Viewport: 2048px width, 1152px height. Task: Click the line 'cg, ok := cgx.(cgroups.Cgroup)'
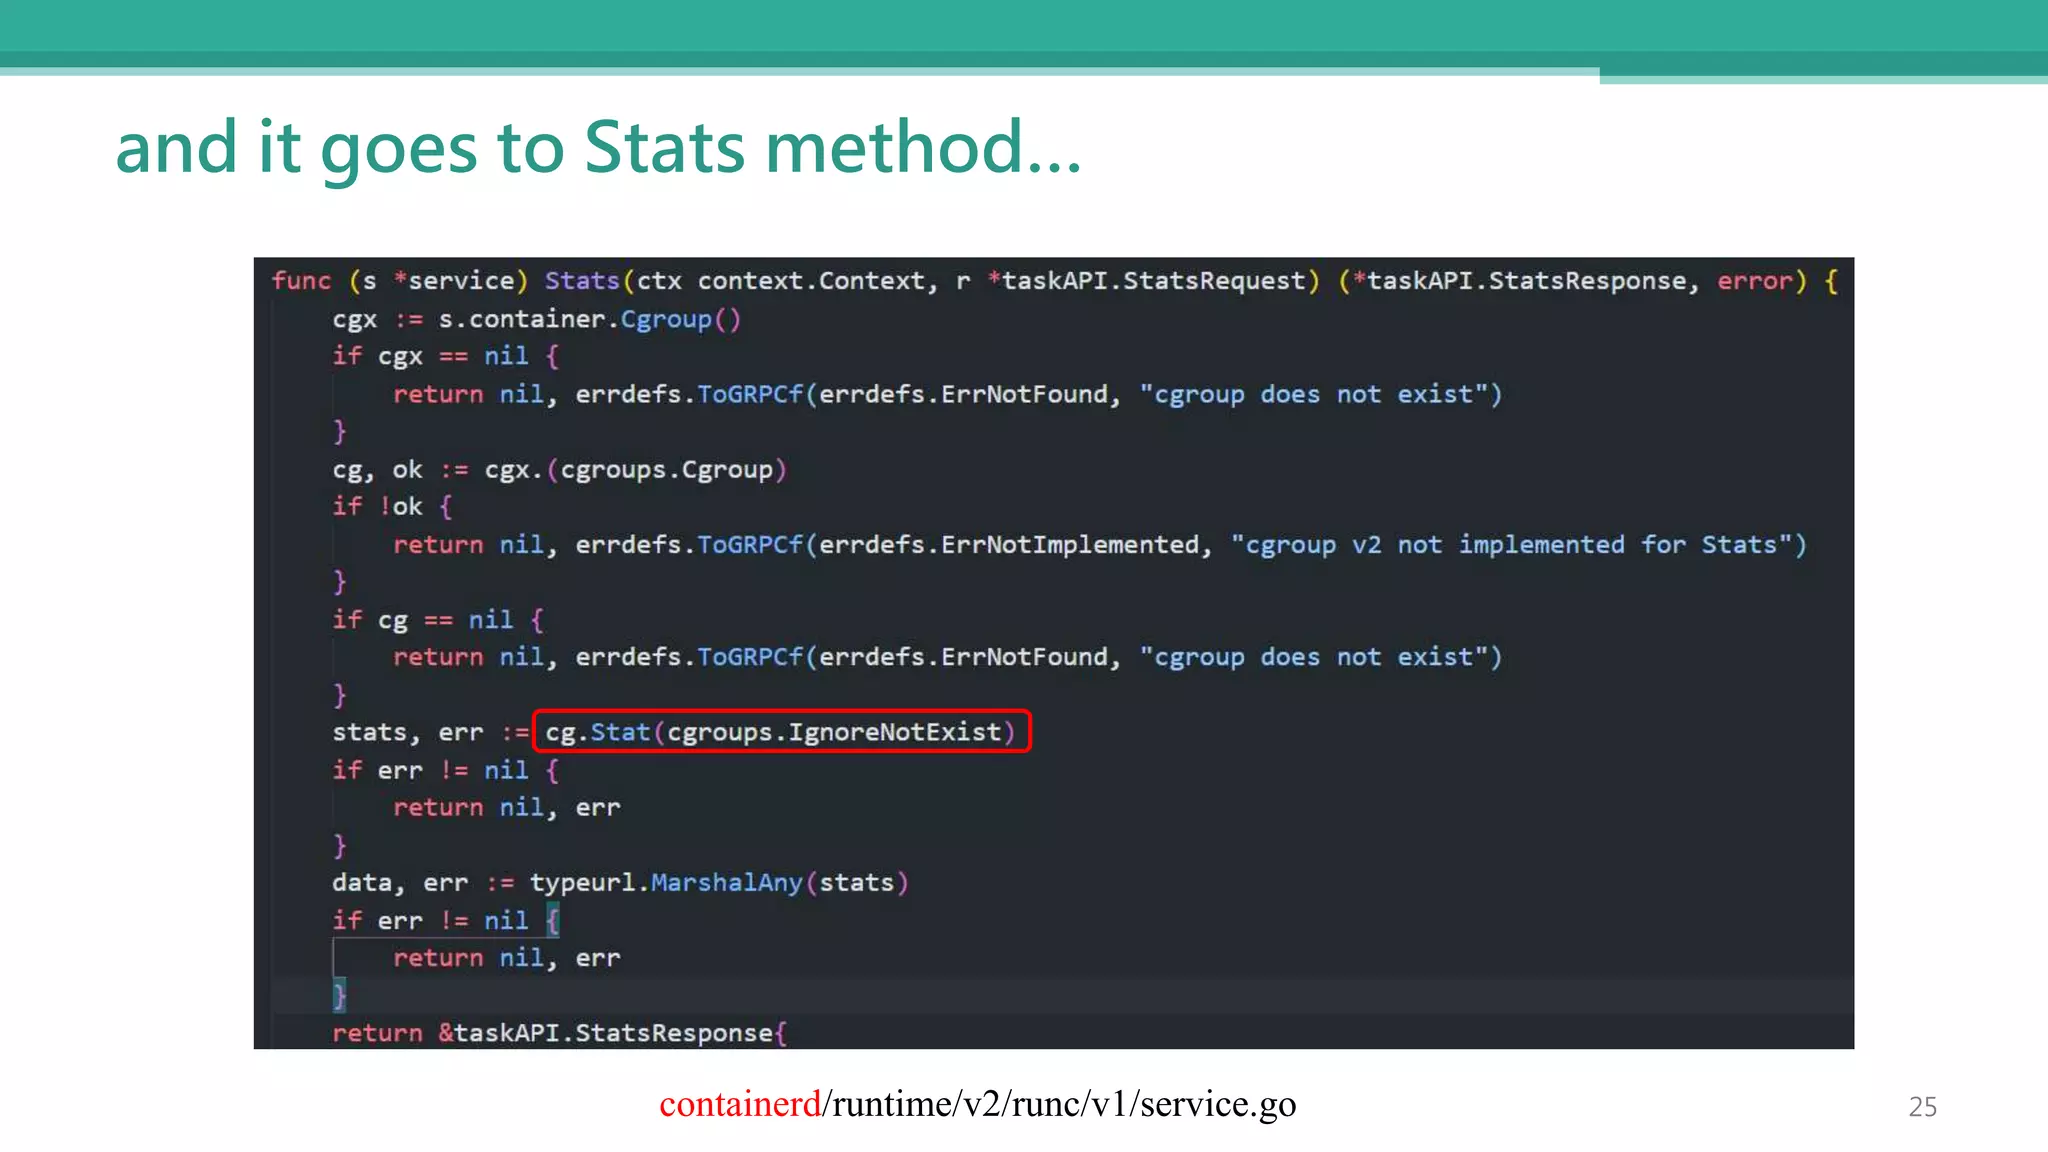tap(560, 470)
